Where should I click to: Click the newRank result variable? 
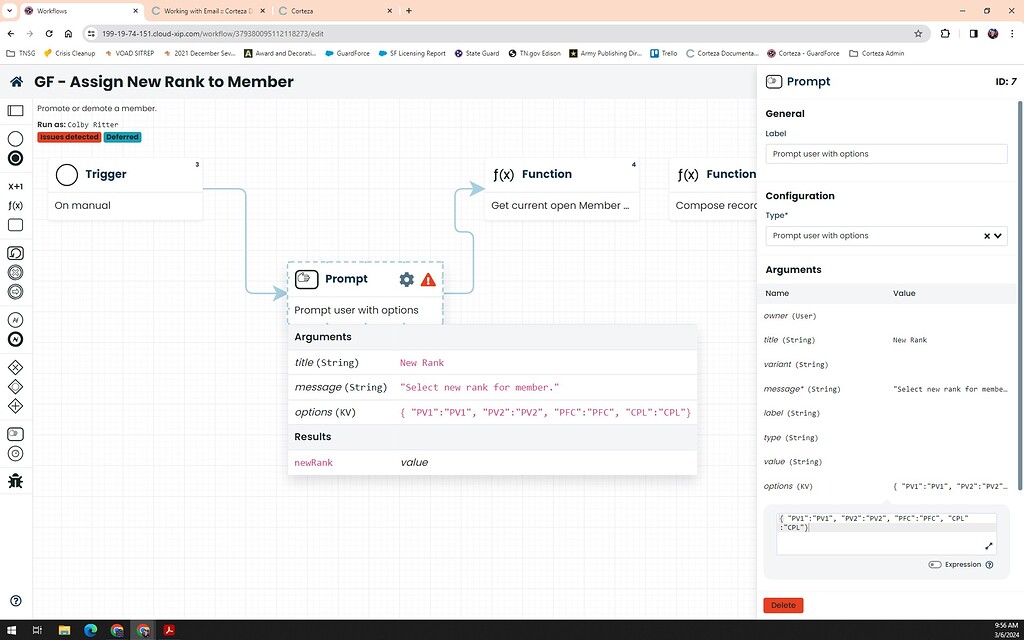point(313,462)
